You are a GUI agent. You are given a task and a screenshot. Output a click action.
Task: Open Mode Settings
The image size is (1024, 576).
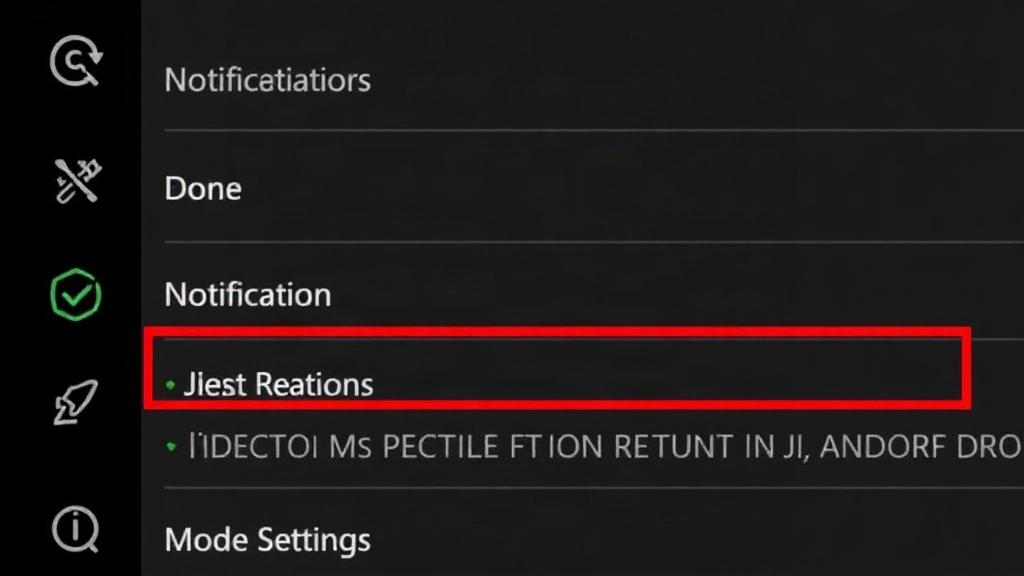[x=268, y=540]
